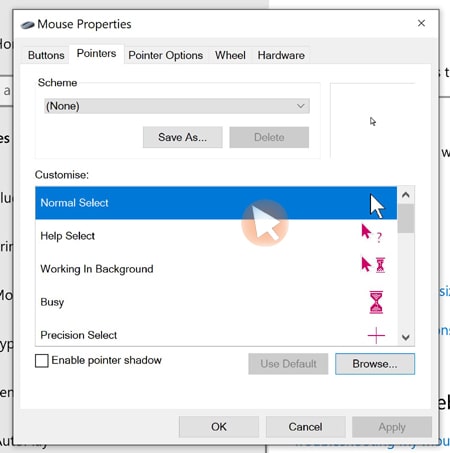Go to the Wheel tab
450x453 pixels.
[x=230, y=55]
